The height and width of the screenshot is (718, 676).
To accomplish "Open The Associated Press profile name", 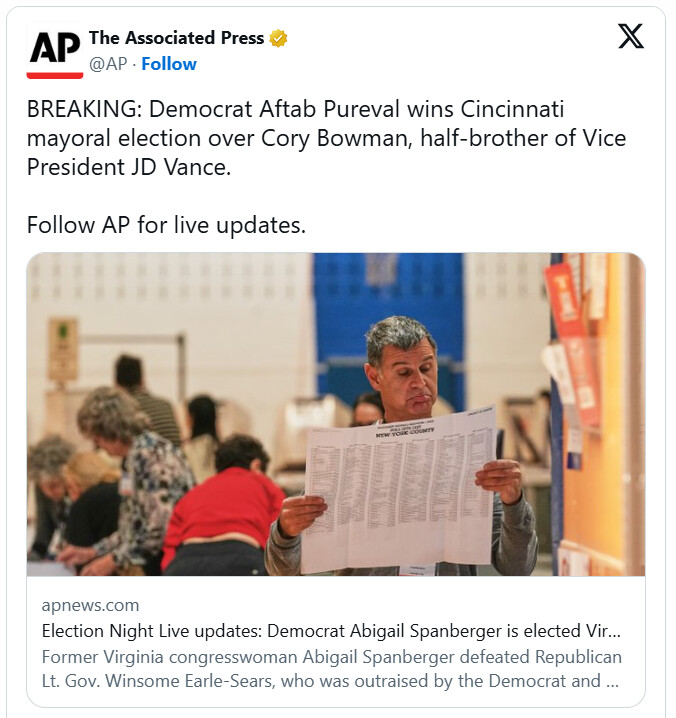I will [x=176, y=38].
